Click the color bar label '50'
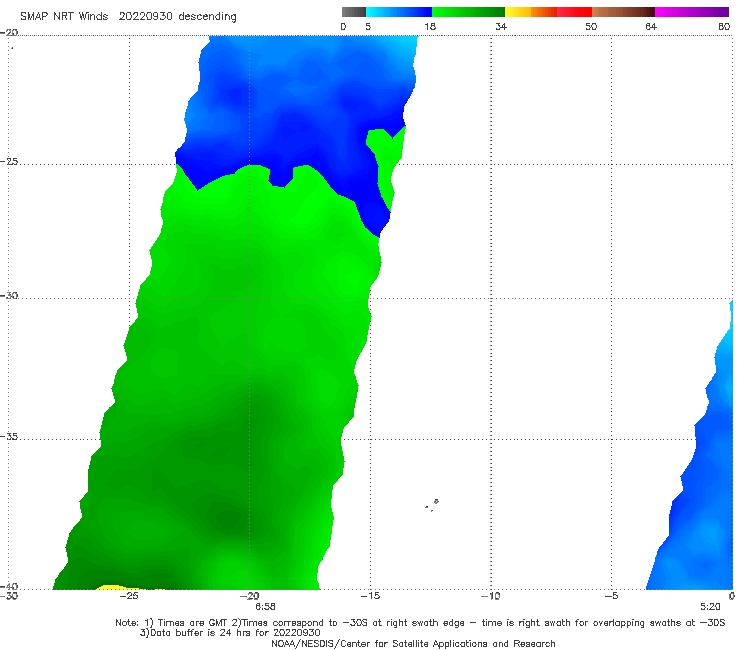Image resolution: width=740 pixels, height=650 pixels. [x=591, y=26]
